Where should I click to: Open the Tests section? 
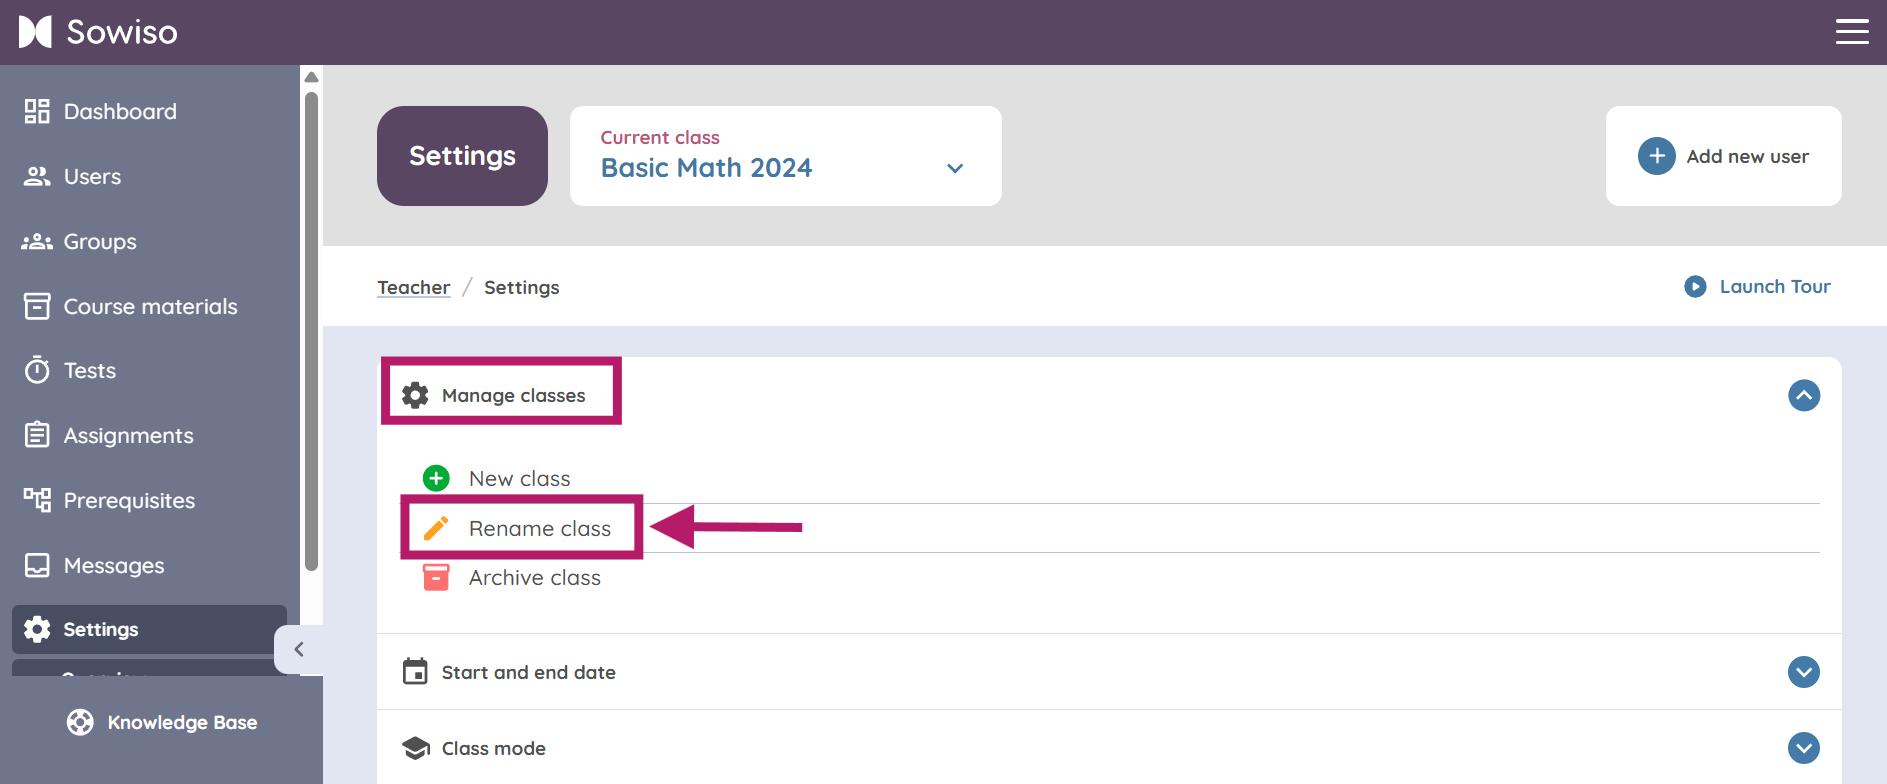point(89,370)
